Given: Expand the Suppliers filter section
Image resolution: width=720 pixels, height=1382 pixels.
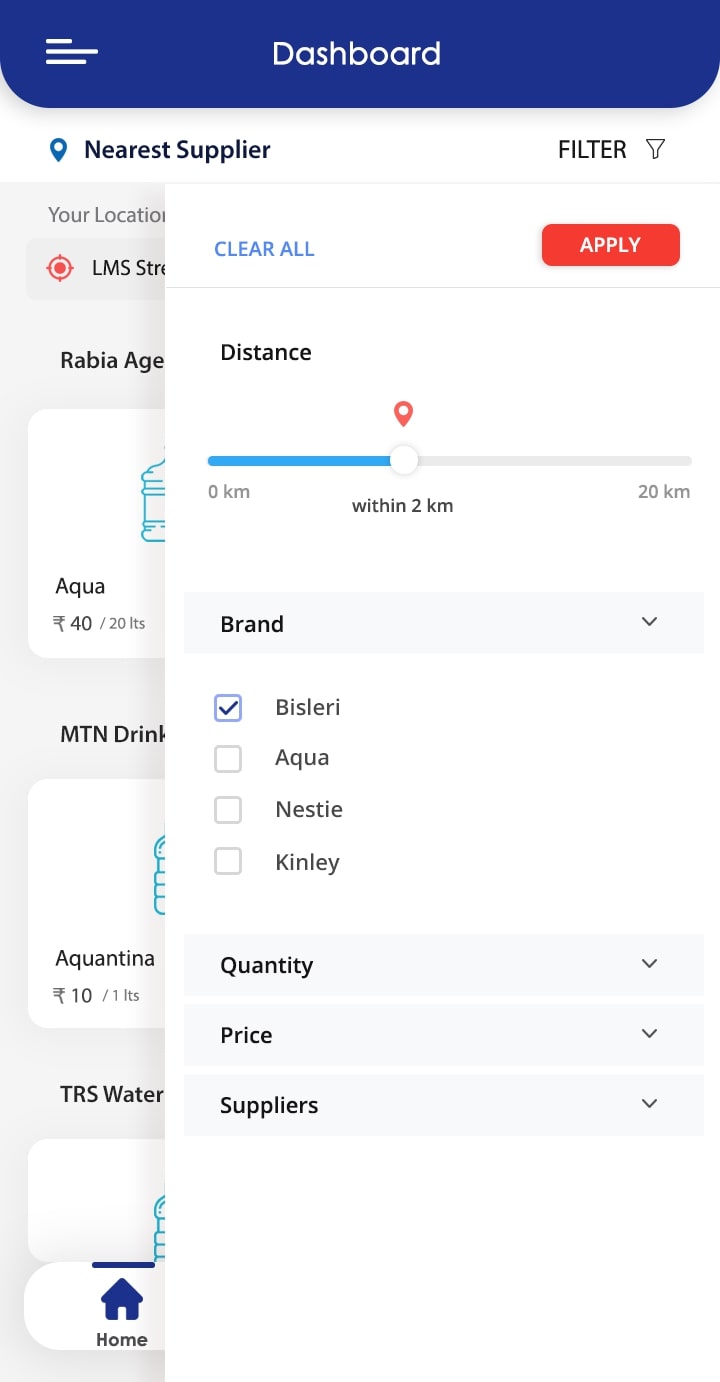Looking at the screenshot, I should (649, 1104).
